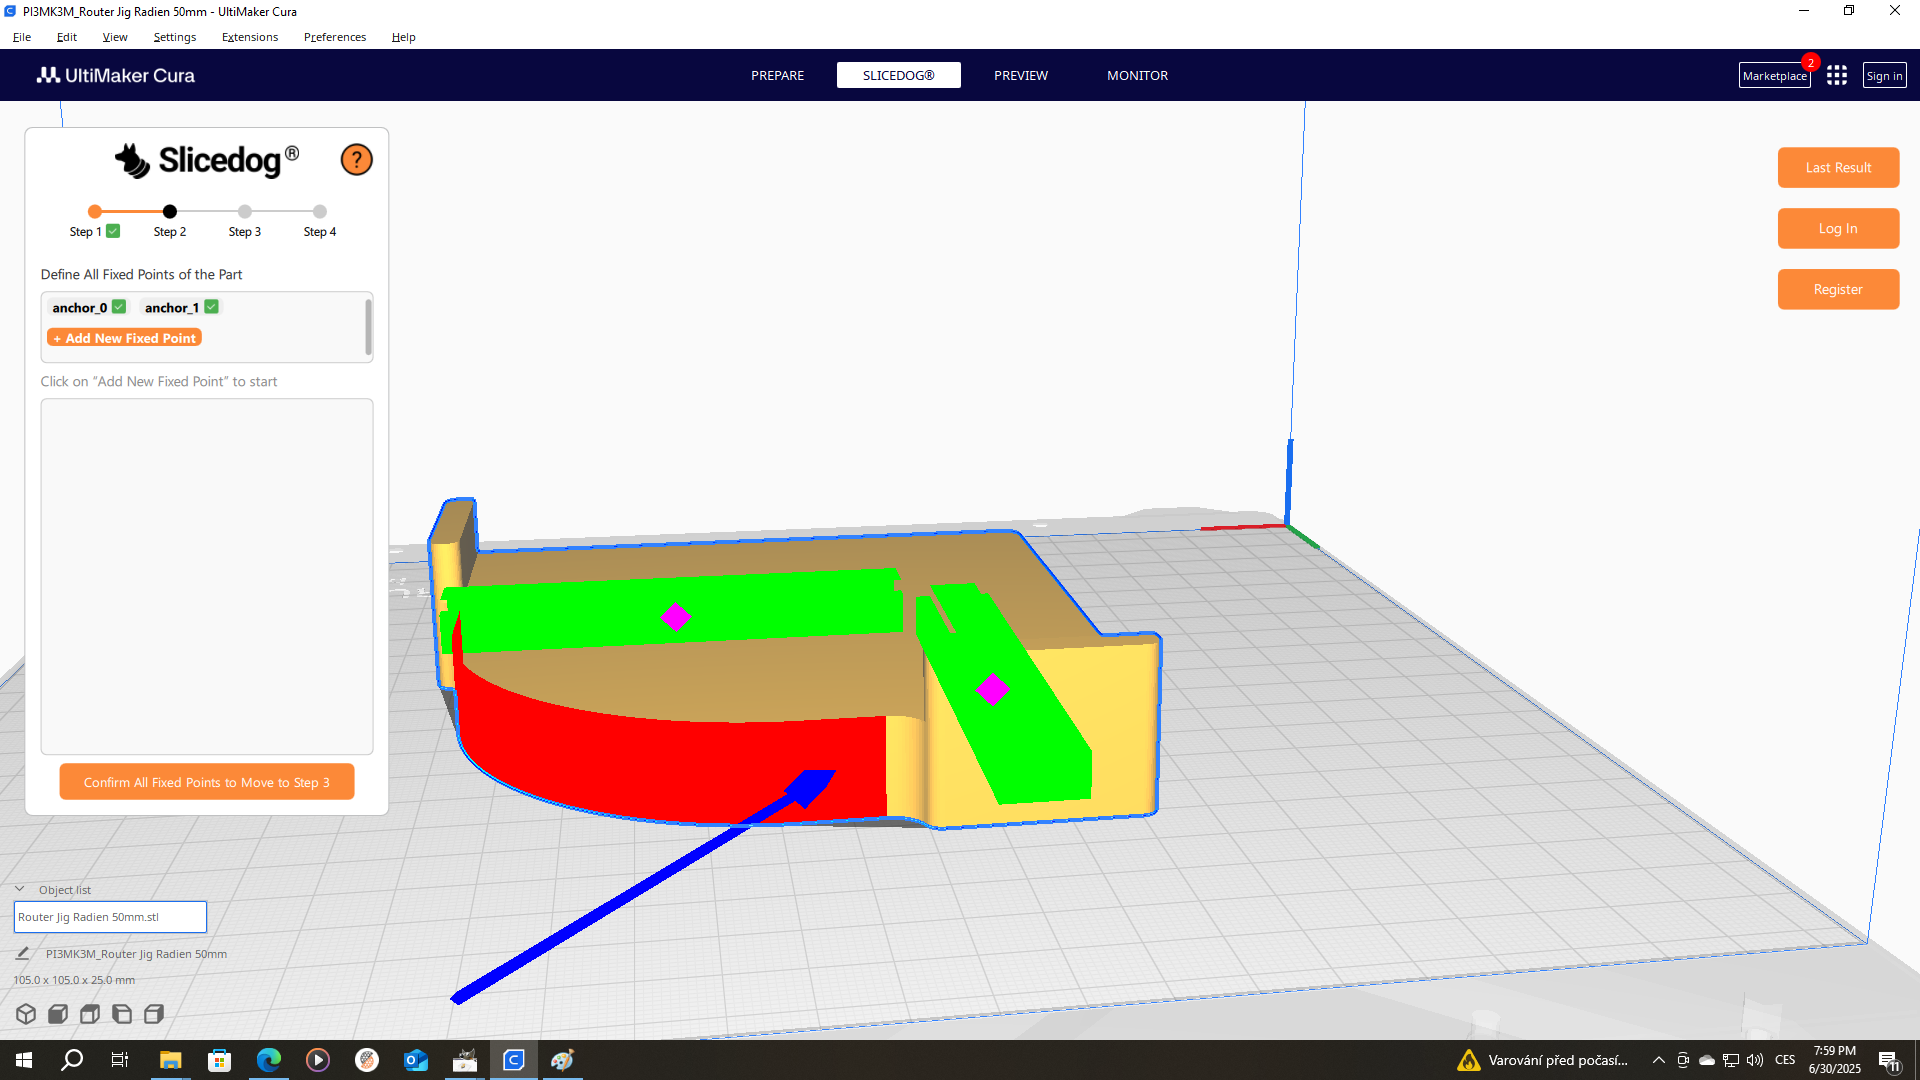Select the anchor_1 fixed point label
The image size is (1920, 1080).
click(172, 308)
